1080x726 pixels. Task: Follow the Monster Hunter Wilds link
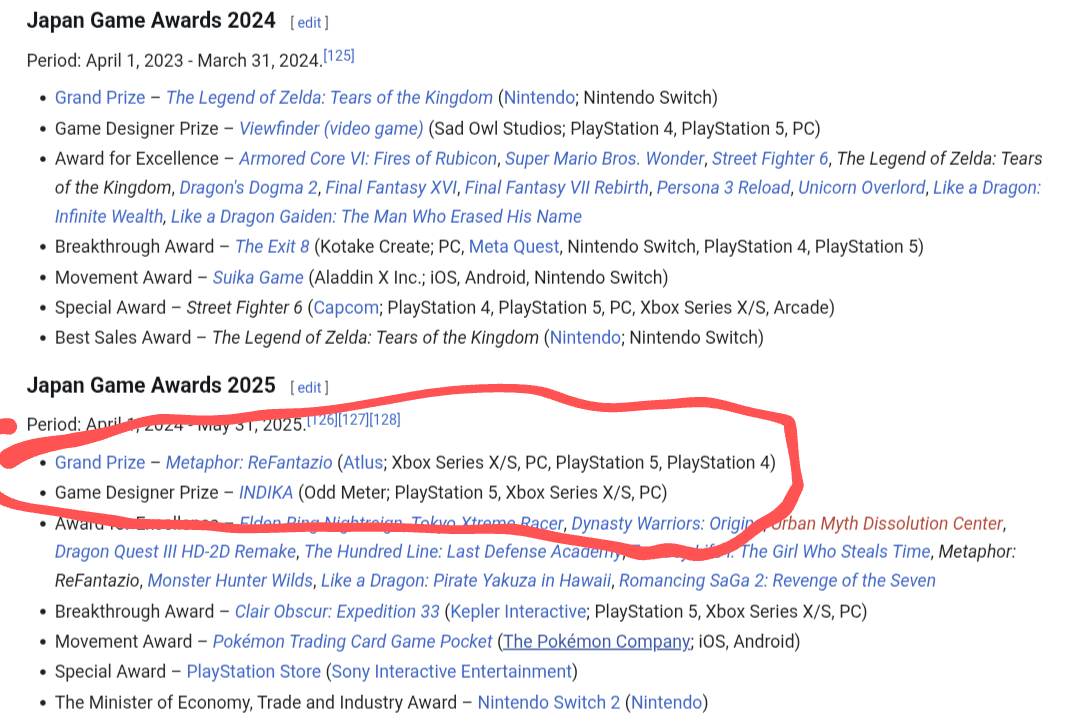[230, 581]
